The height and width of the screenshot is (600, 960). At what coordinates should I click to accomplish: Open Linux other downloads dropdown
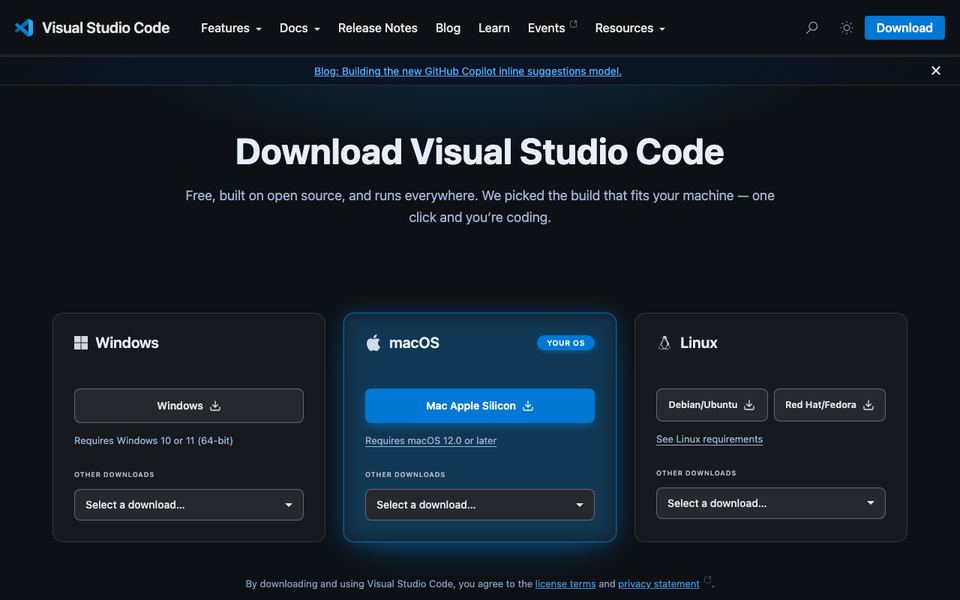pyautogui.click(x=771, y=503)
